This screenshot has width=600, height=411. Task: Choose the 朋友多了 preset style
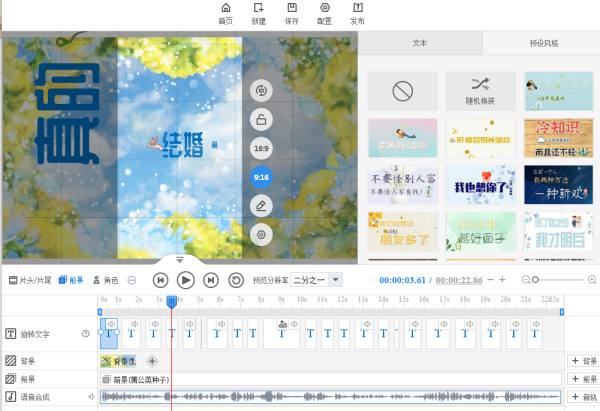(403, 232)
